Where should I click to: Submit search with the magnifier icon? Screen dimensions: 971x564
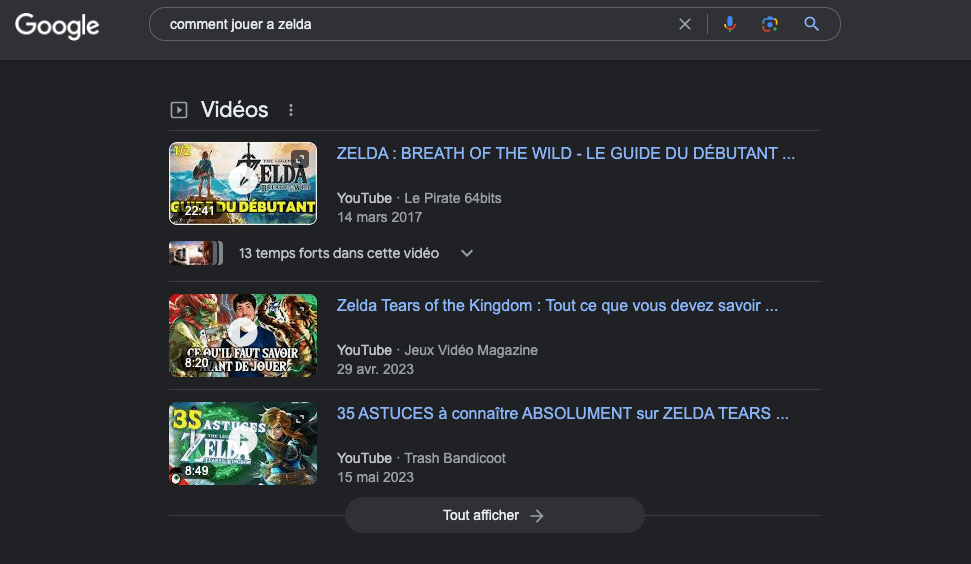tap(811, 24)
